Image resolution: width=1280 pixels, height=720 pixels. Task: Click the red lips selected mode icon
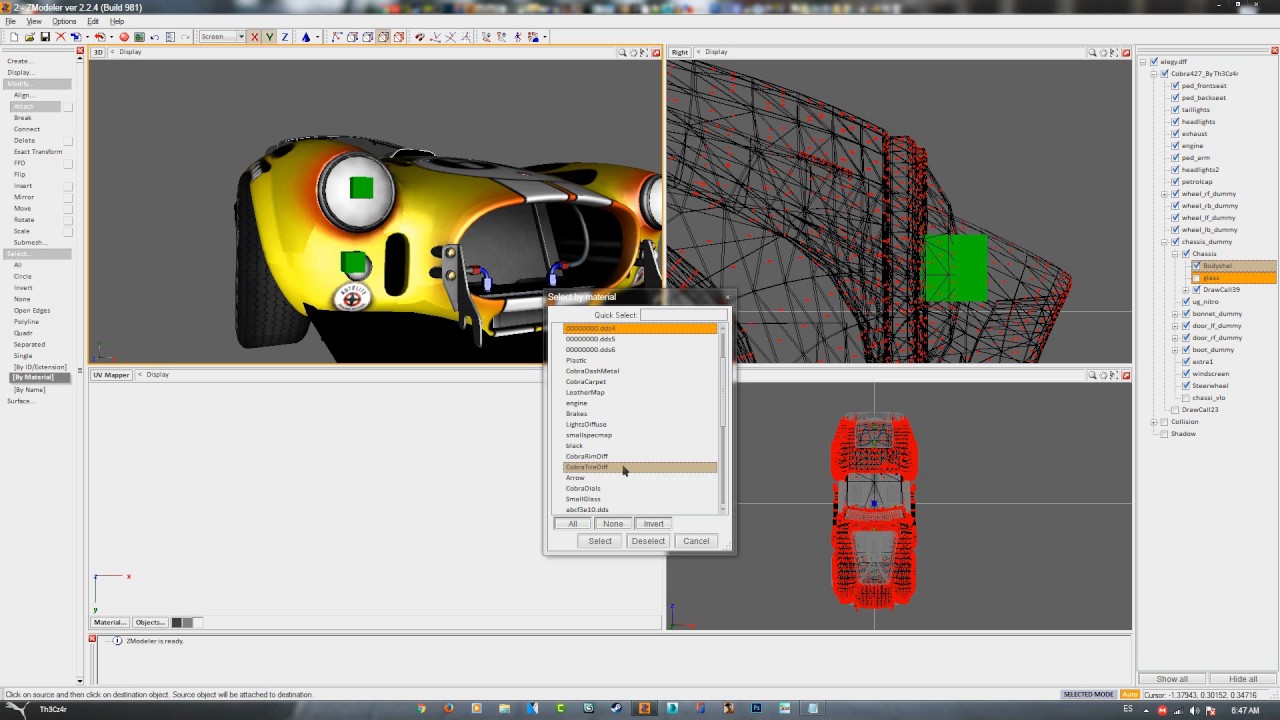(x=420, y=37)
